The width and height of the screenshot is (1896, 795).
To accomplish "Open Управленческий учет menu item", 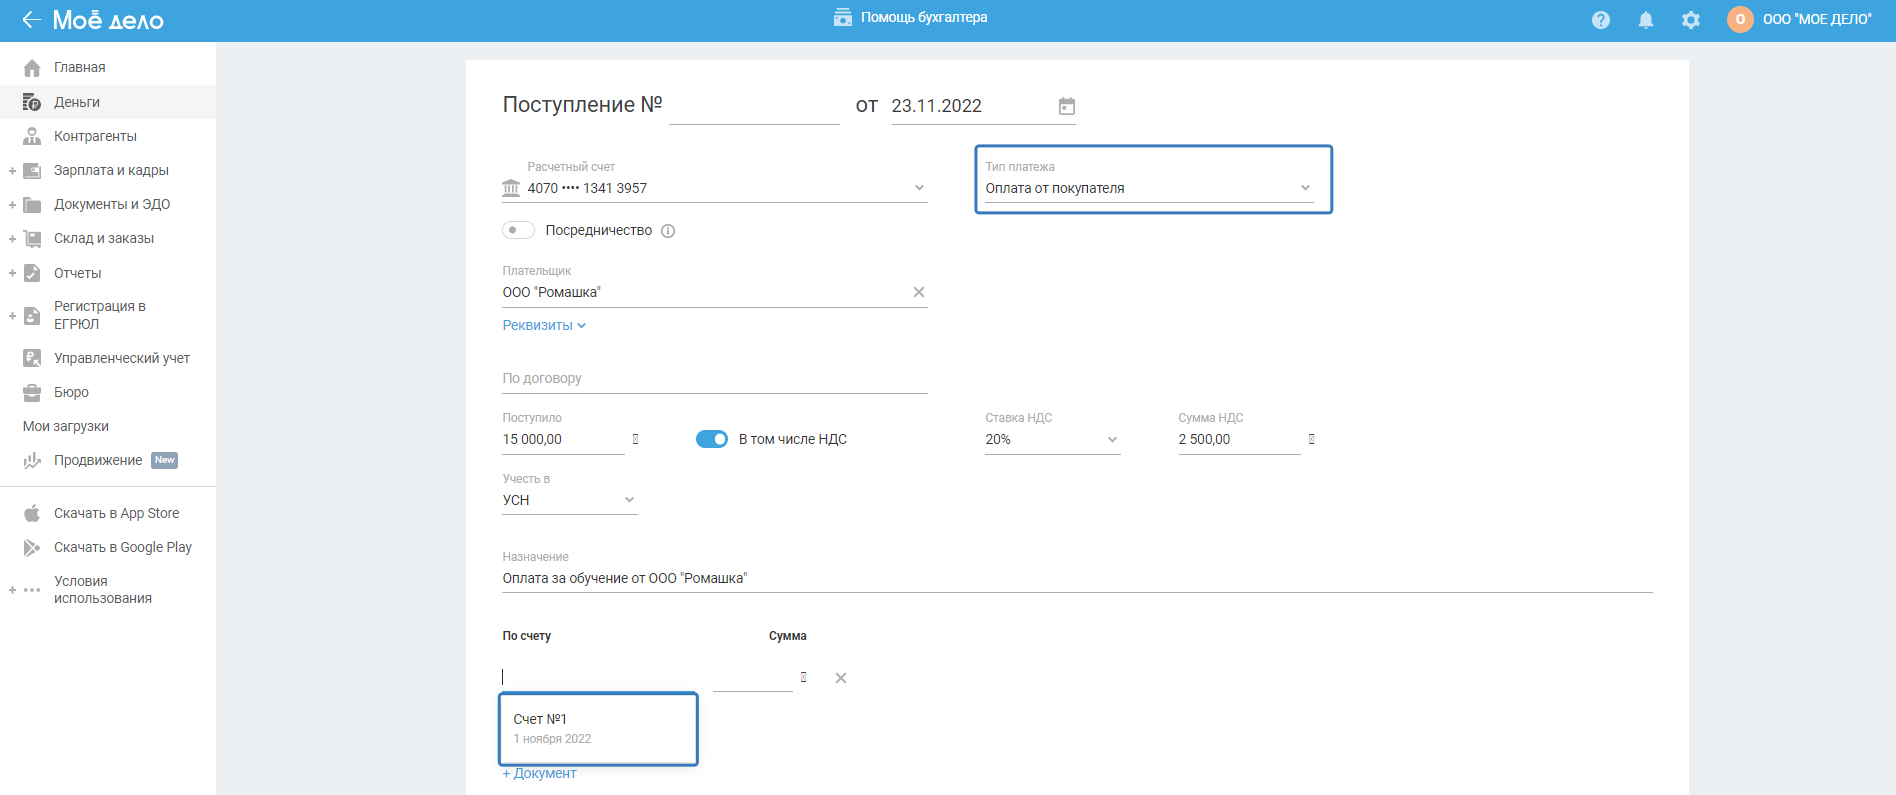I will tap(121, 358).
